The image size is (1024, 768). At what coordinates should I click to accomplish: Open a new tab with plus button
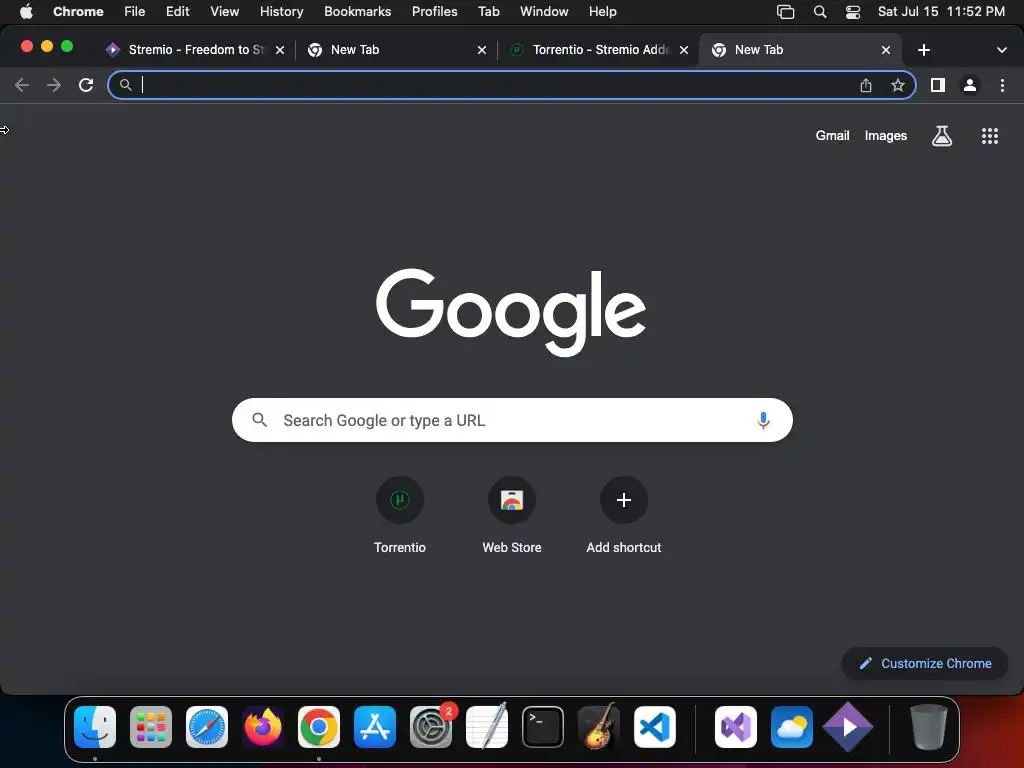coord(923,50)
